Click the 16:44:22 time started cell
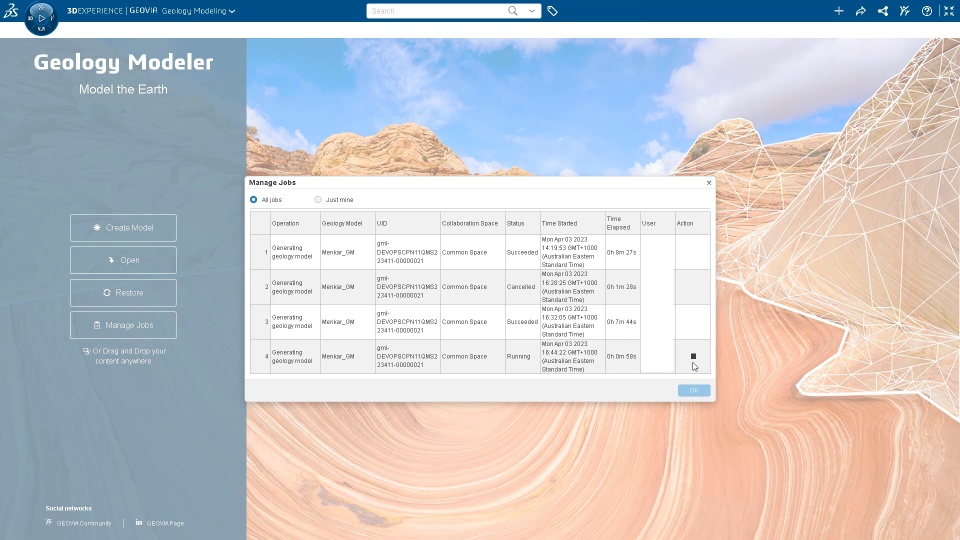Screen dimensions: 960x540 point(572,356)
